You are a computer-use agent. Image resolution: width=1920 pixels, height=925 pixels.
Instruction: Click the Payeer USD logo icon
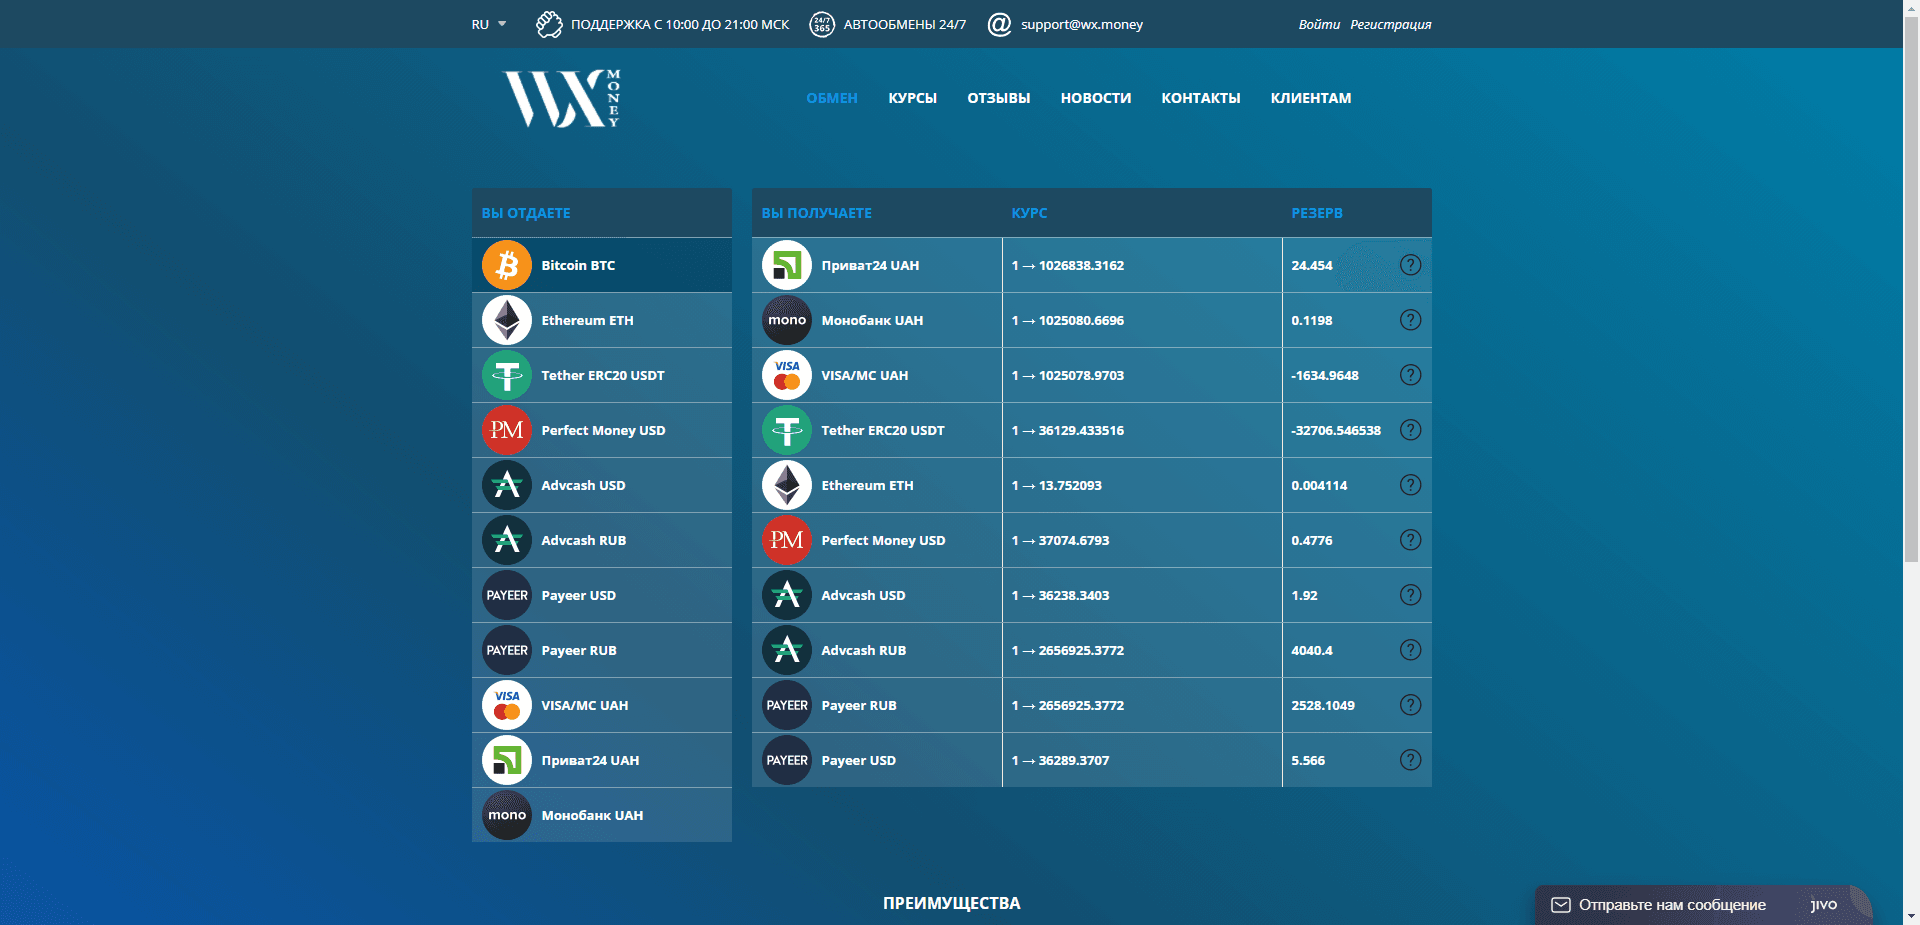pyautogui.click(x=507, y=595)
